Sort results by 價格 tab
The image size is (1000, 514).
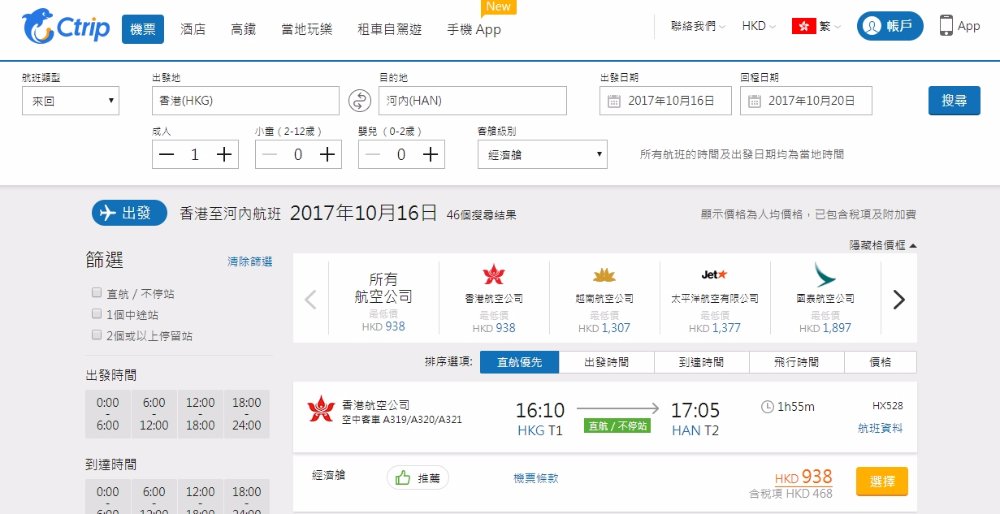point(880,362)
